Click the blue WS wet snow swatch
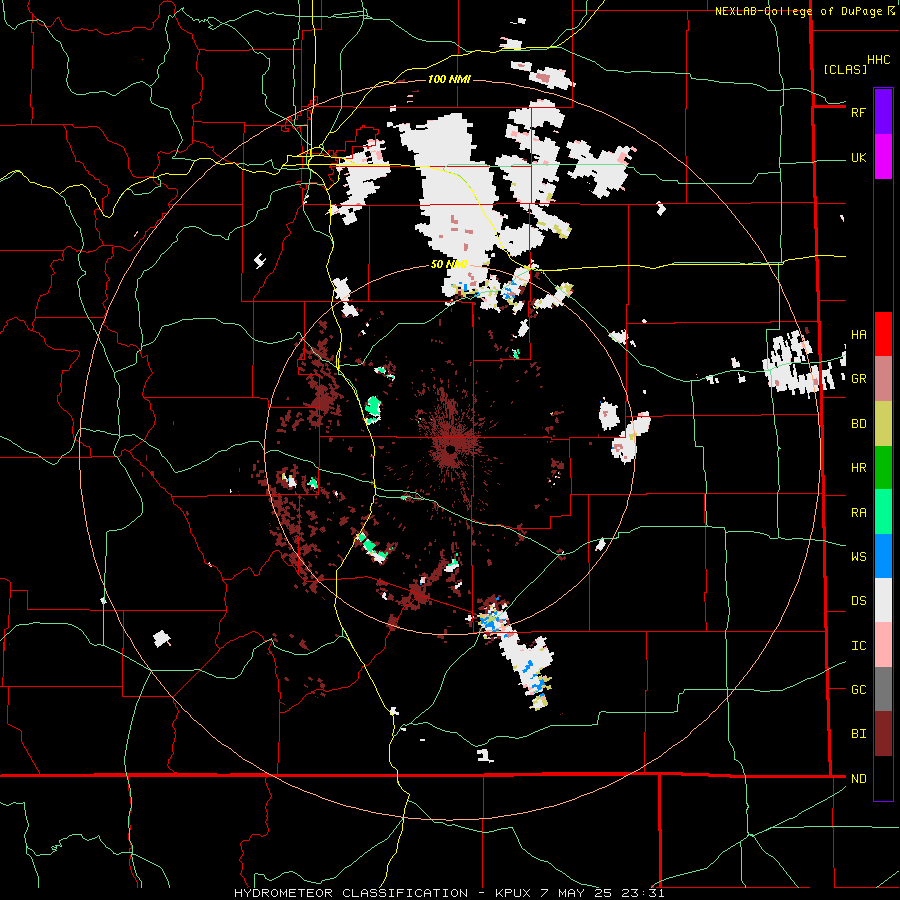Viewport: 900px width, 900px height. tap(883, 556)
